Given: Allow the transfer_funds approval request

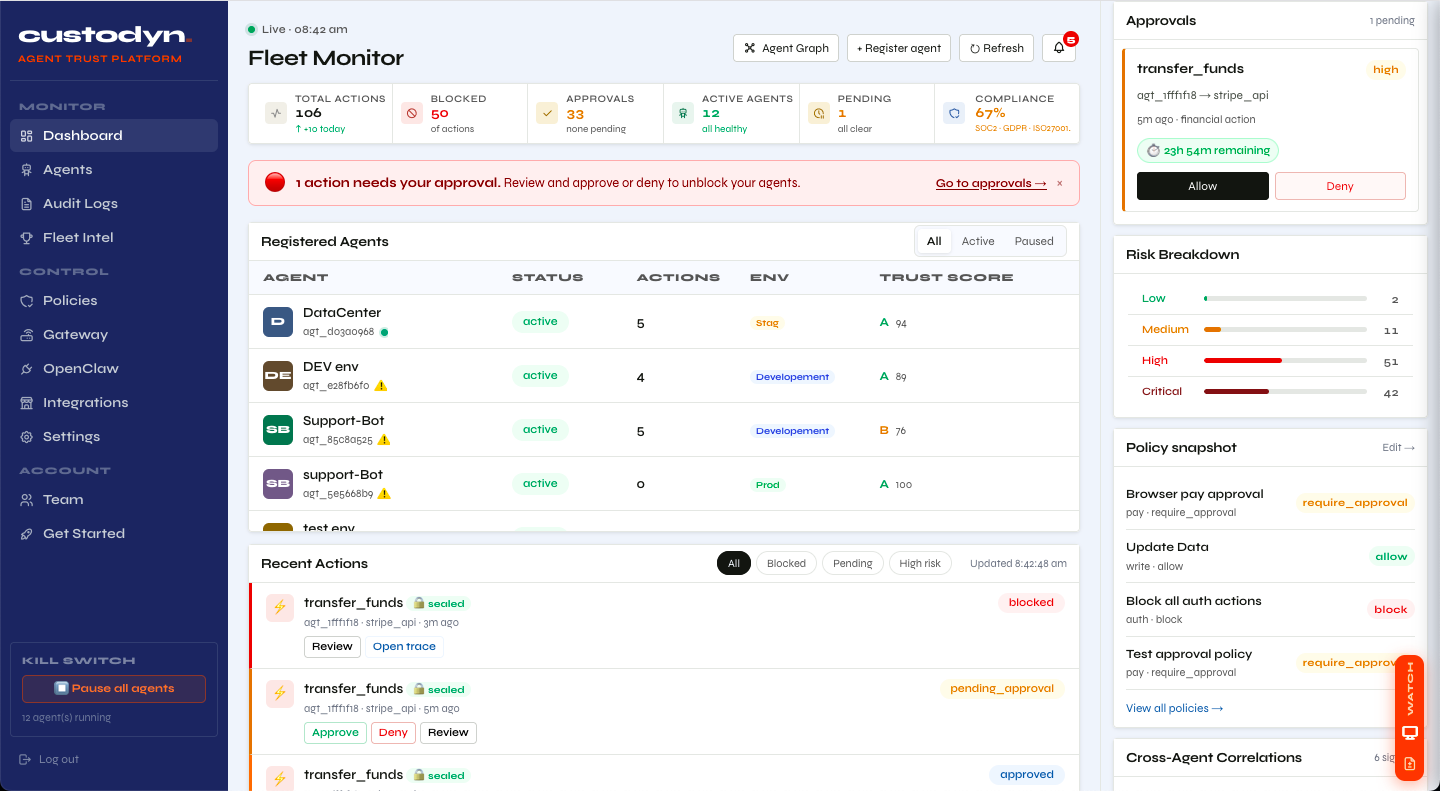Looking at the screenshot, I should [1203, 186].
